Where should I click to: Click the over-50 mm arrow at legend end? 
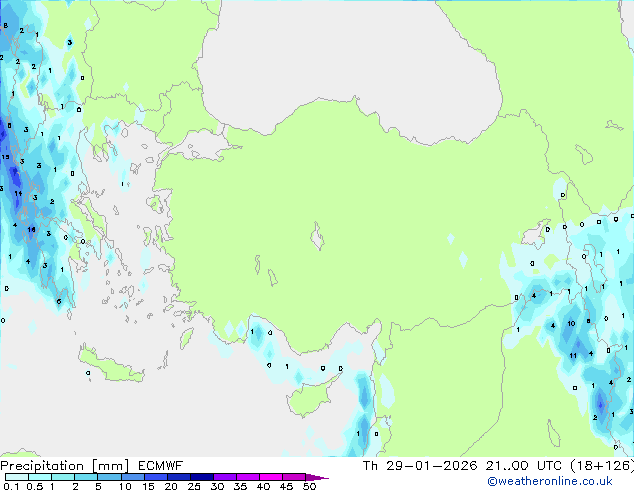[x=317, y=477]
